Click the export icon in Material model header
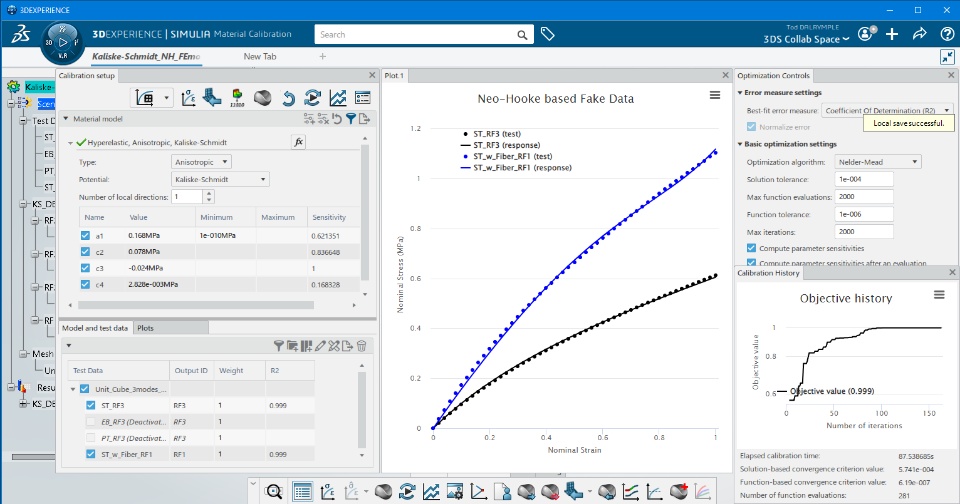The width and height of the screenshot is (960, 504). pyautogui.click(x=365, y=119)
